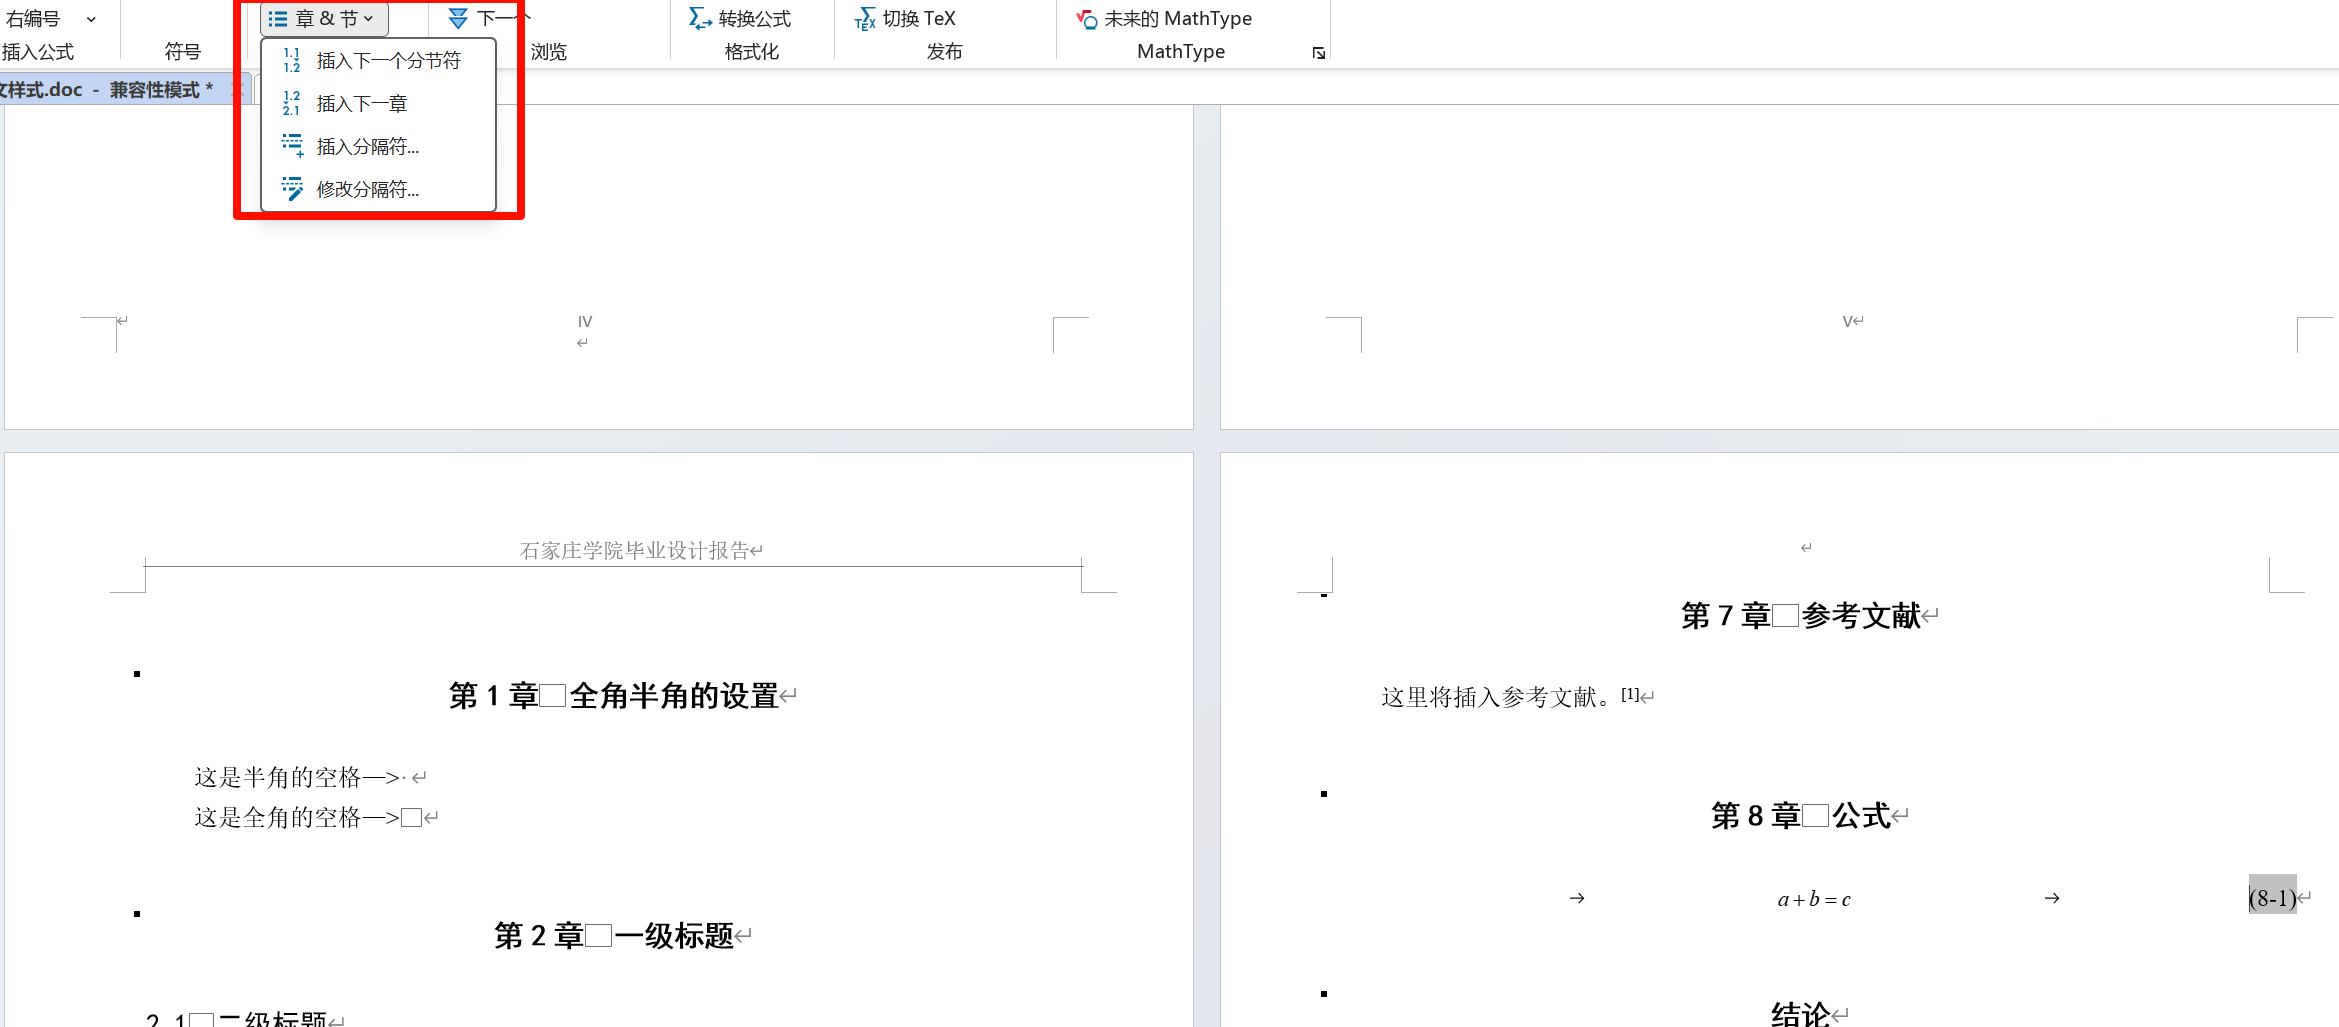Image resolution: width=2339 pixels, height=1027 pixels.
Task: Click the [1] citation superscript
Action: [x=1630, y=694]
